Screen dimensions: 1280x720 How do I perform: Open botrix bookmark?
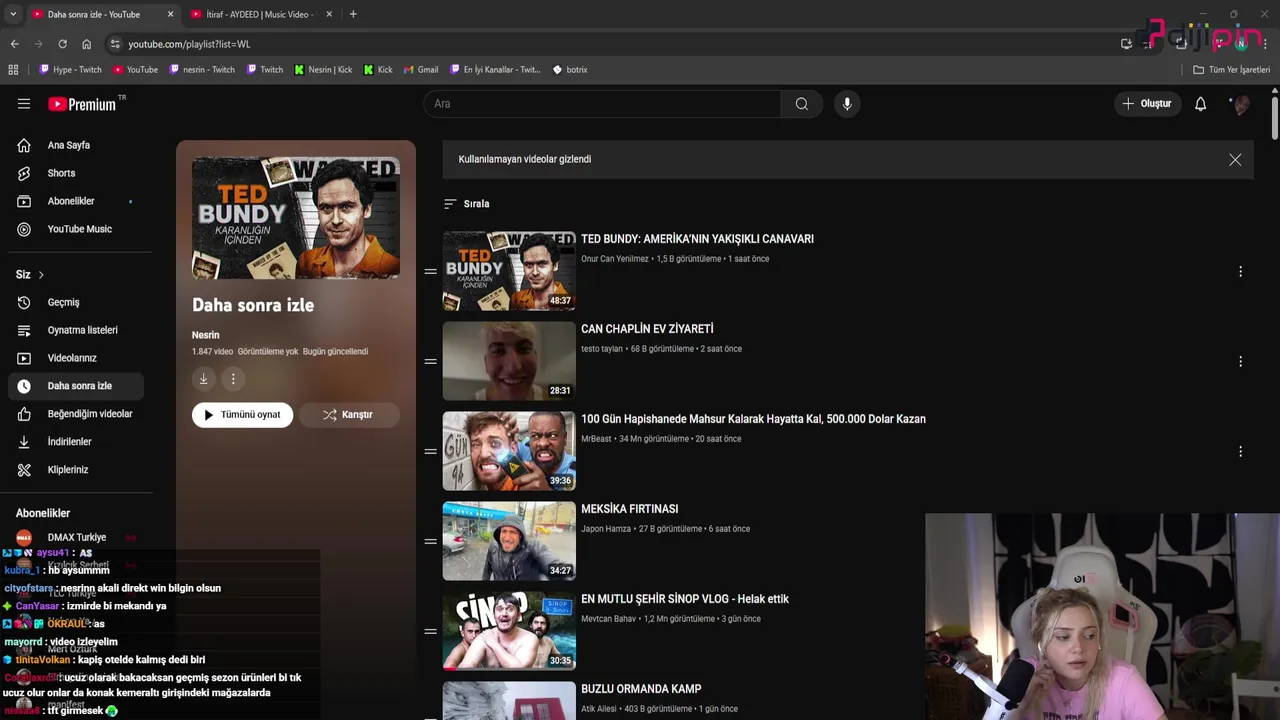pos(570,70)
